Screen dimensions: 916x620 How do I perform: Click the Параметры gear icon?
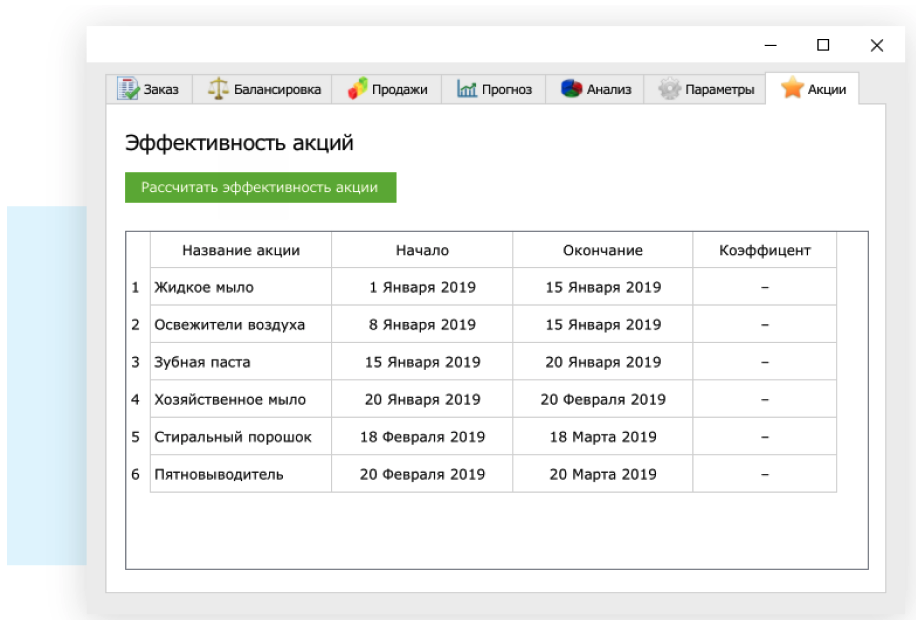(669, 89)
